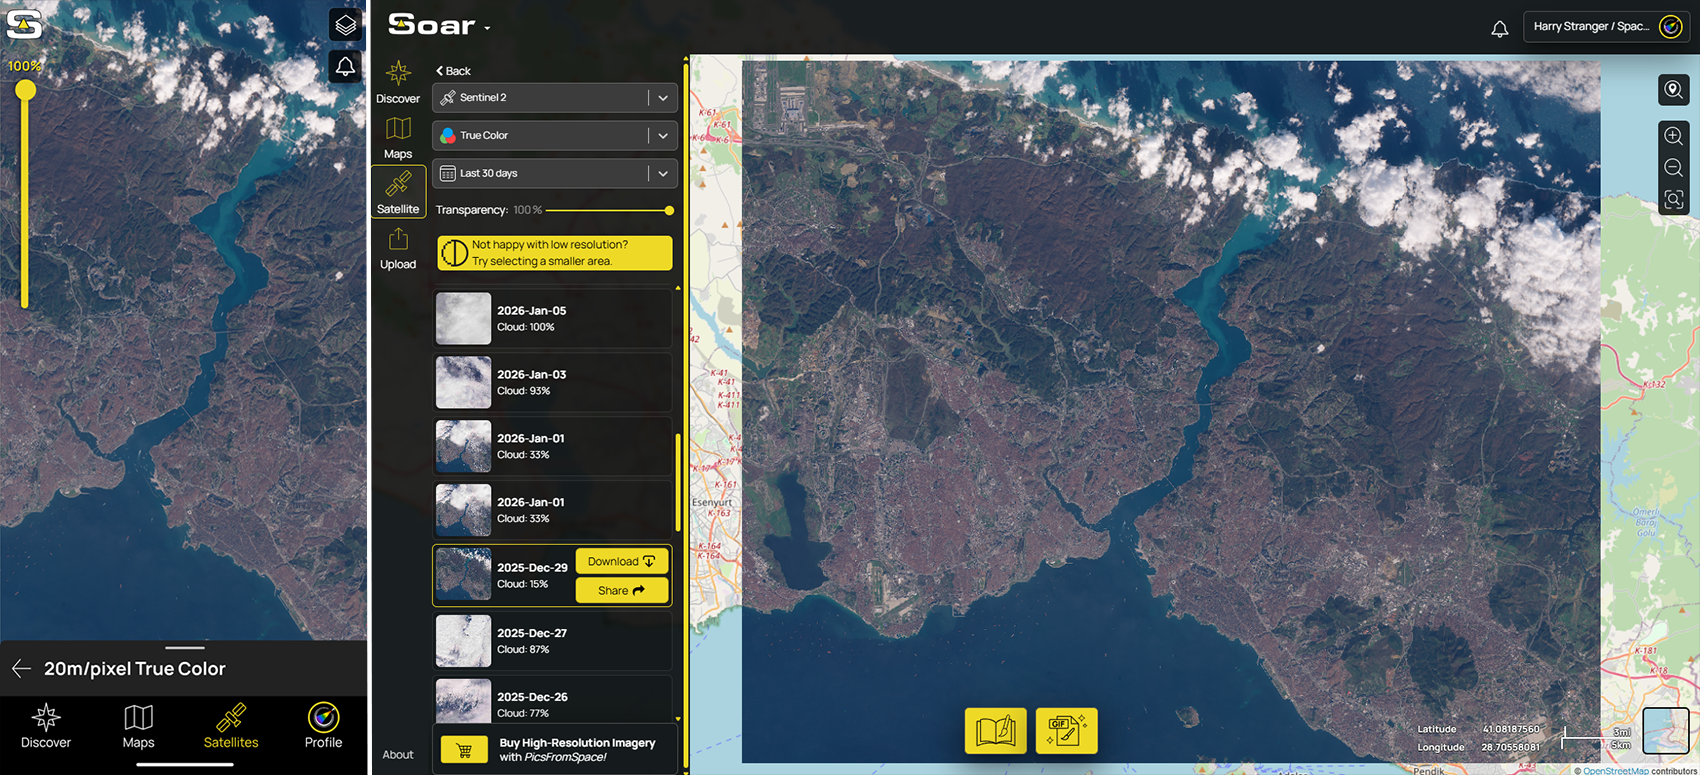
Task: Open Profile tab in mobile bottom bar
Action: click(x=323, y=727)
